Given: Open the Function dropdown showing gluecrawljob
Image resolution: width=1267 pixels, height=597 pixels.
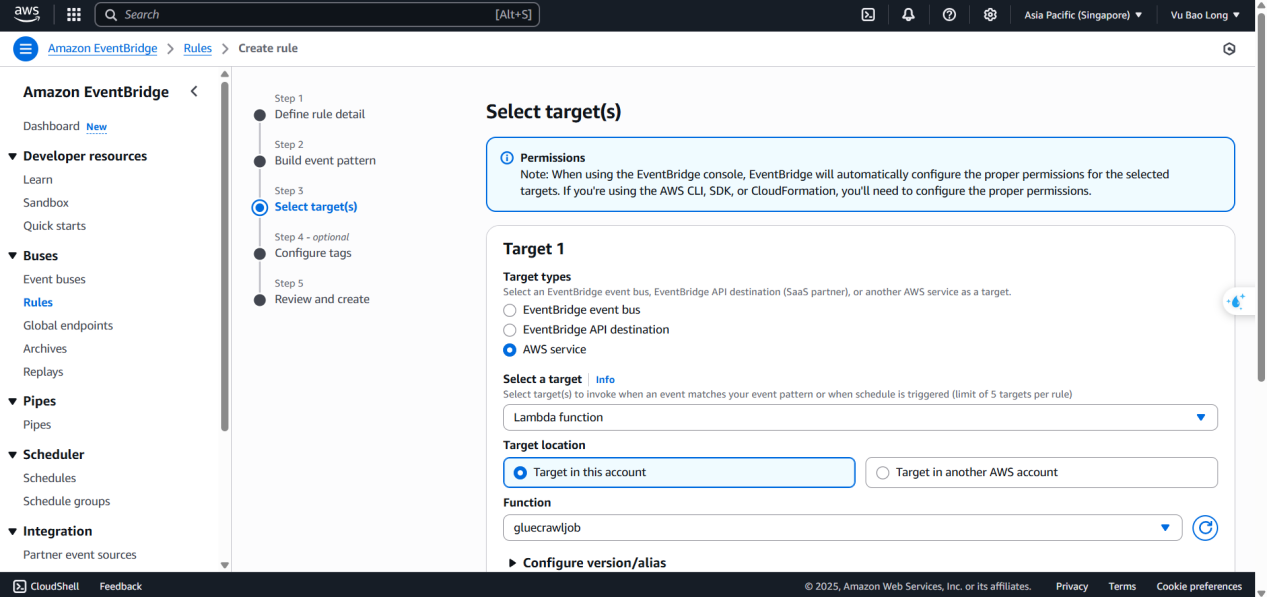Looking at the screenshot, I should pos(842,528).
